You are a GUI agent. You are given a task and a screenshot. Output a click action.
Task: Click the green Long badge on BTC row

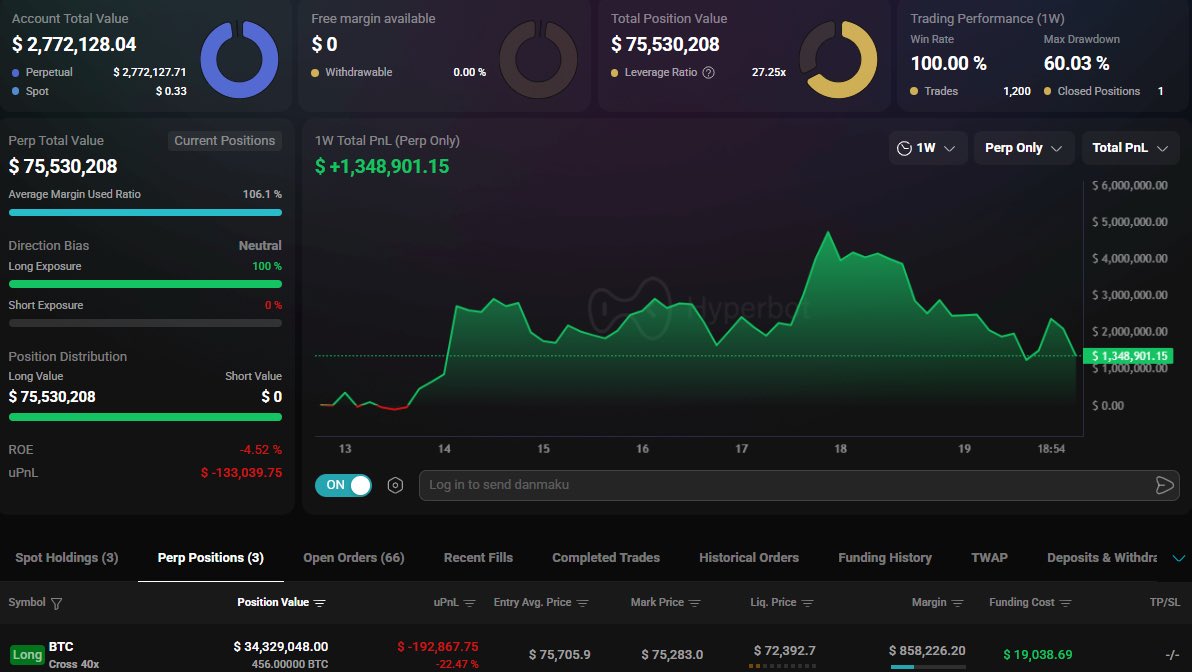coord(27,655)
